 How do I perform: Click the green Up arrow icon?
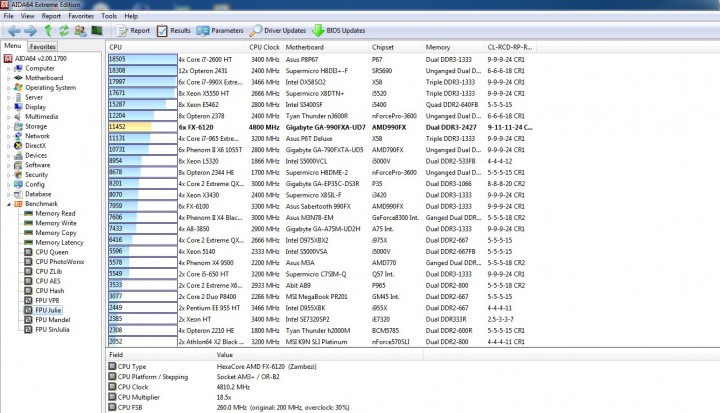48,31
